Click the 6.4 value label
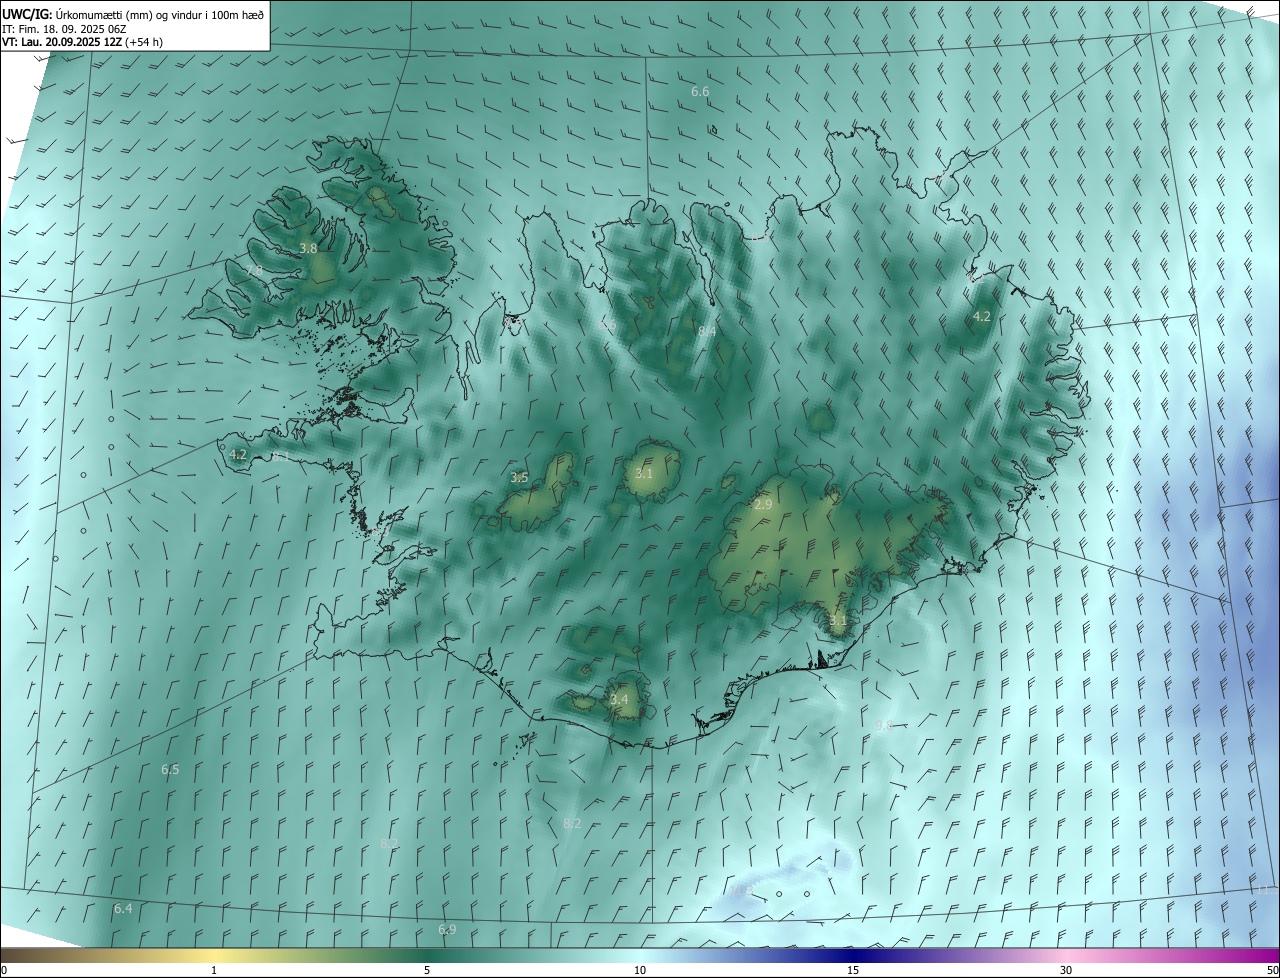The image size is (1280, 978). [123, 909]
